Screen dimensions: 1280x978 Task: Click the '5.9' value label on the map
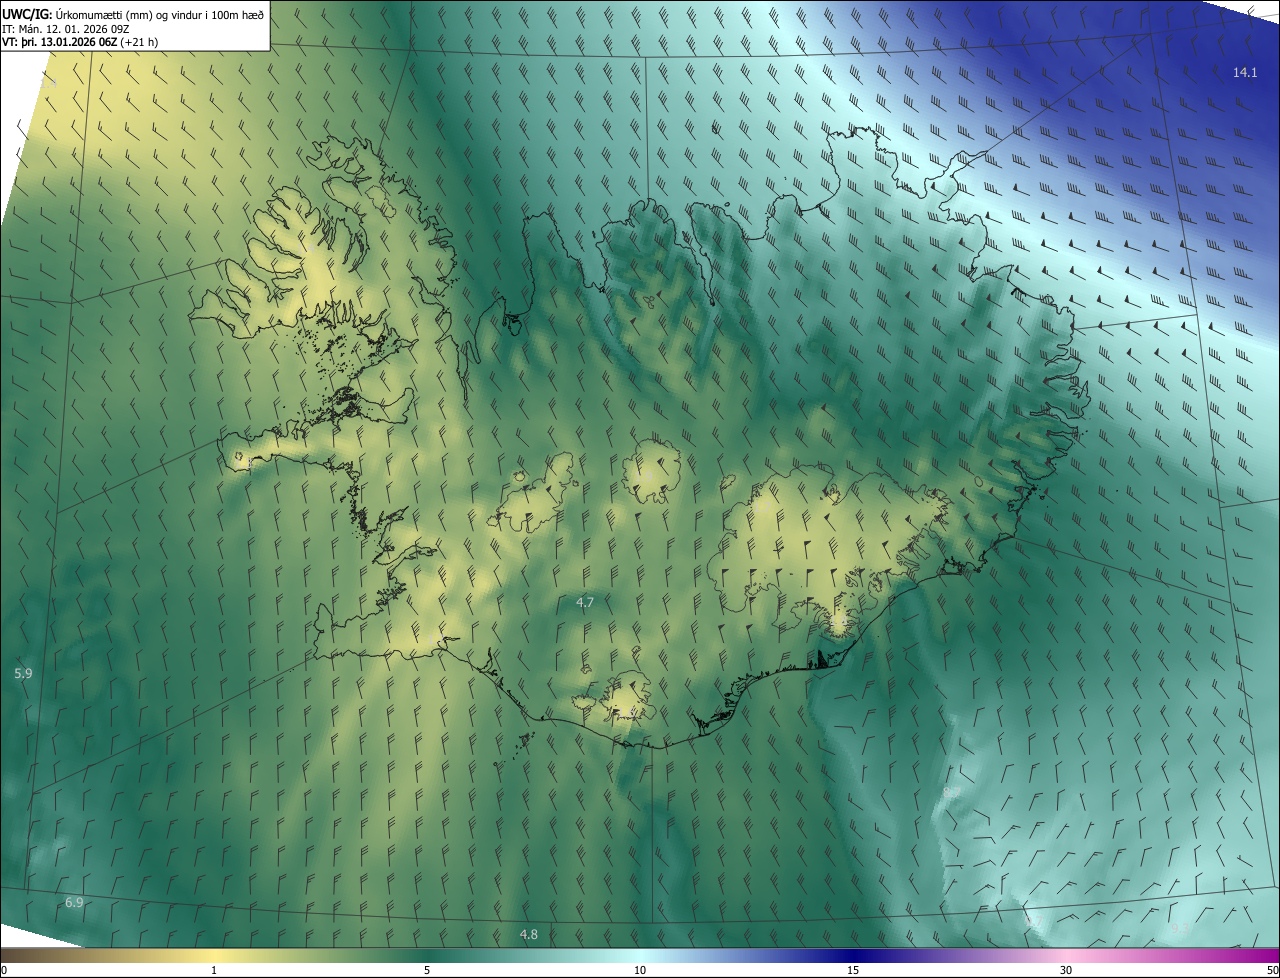point(23,674)
